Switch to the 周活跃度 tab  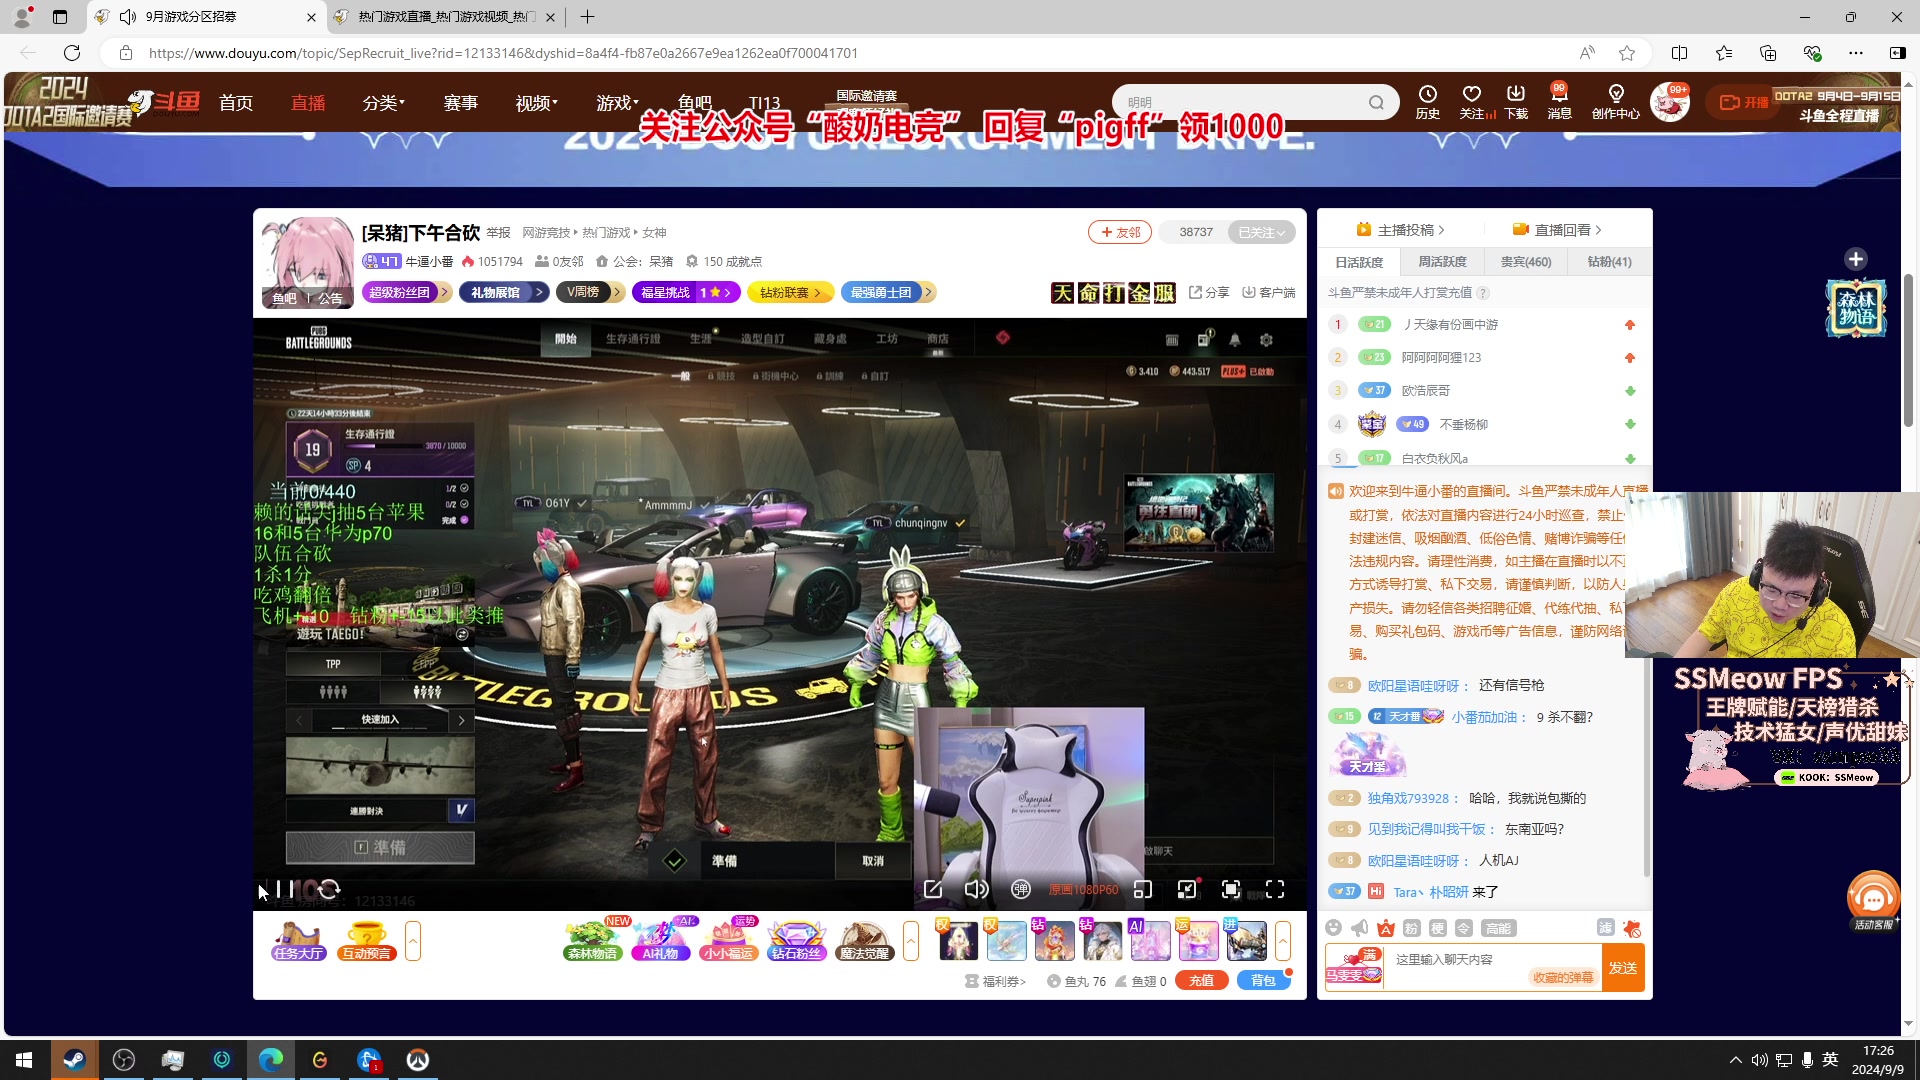[1442, 262]
